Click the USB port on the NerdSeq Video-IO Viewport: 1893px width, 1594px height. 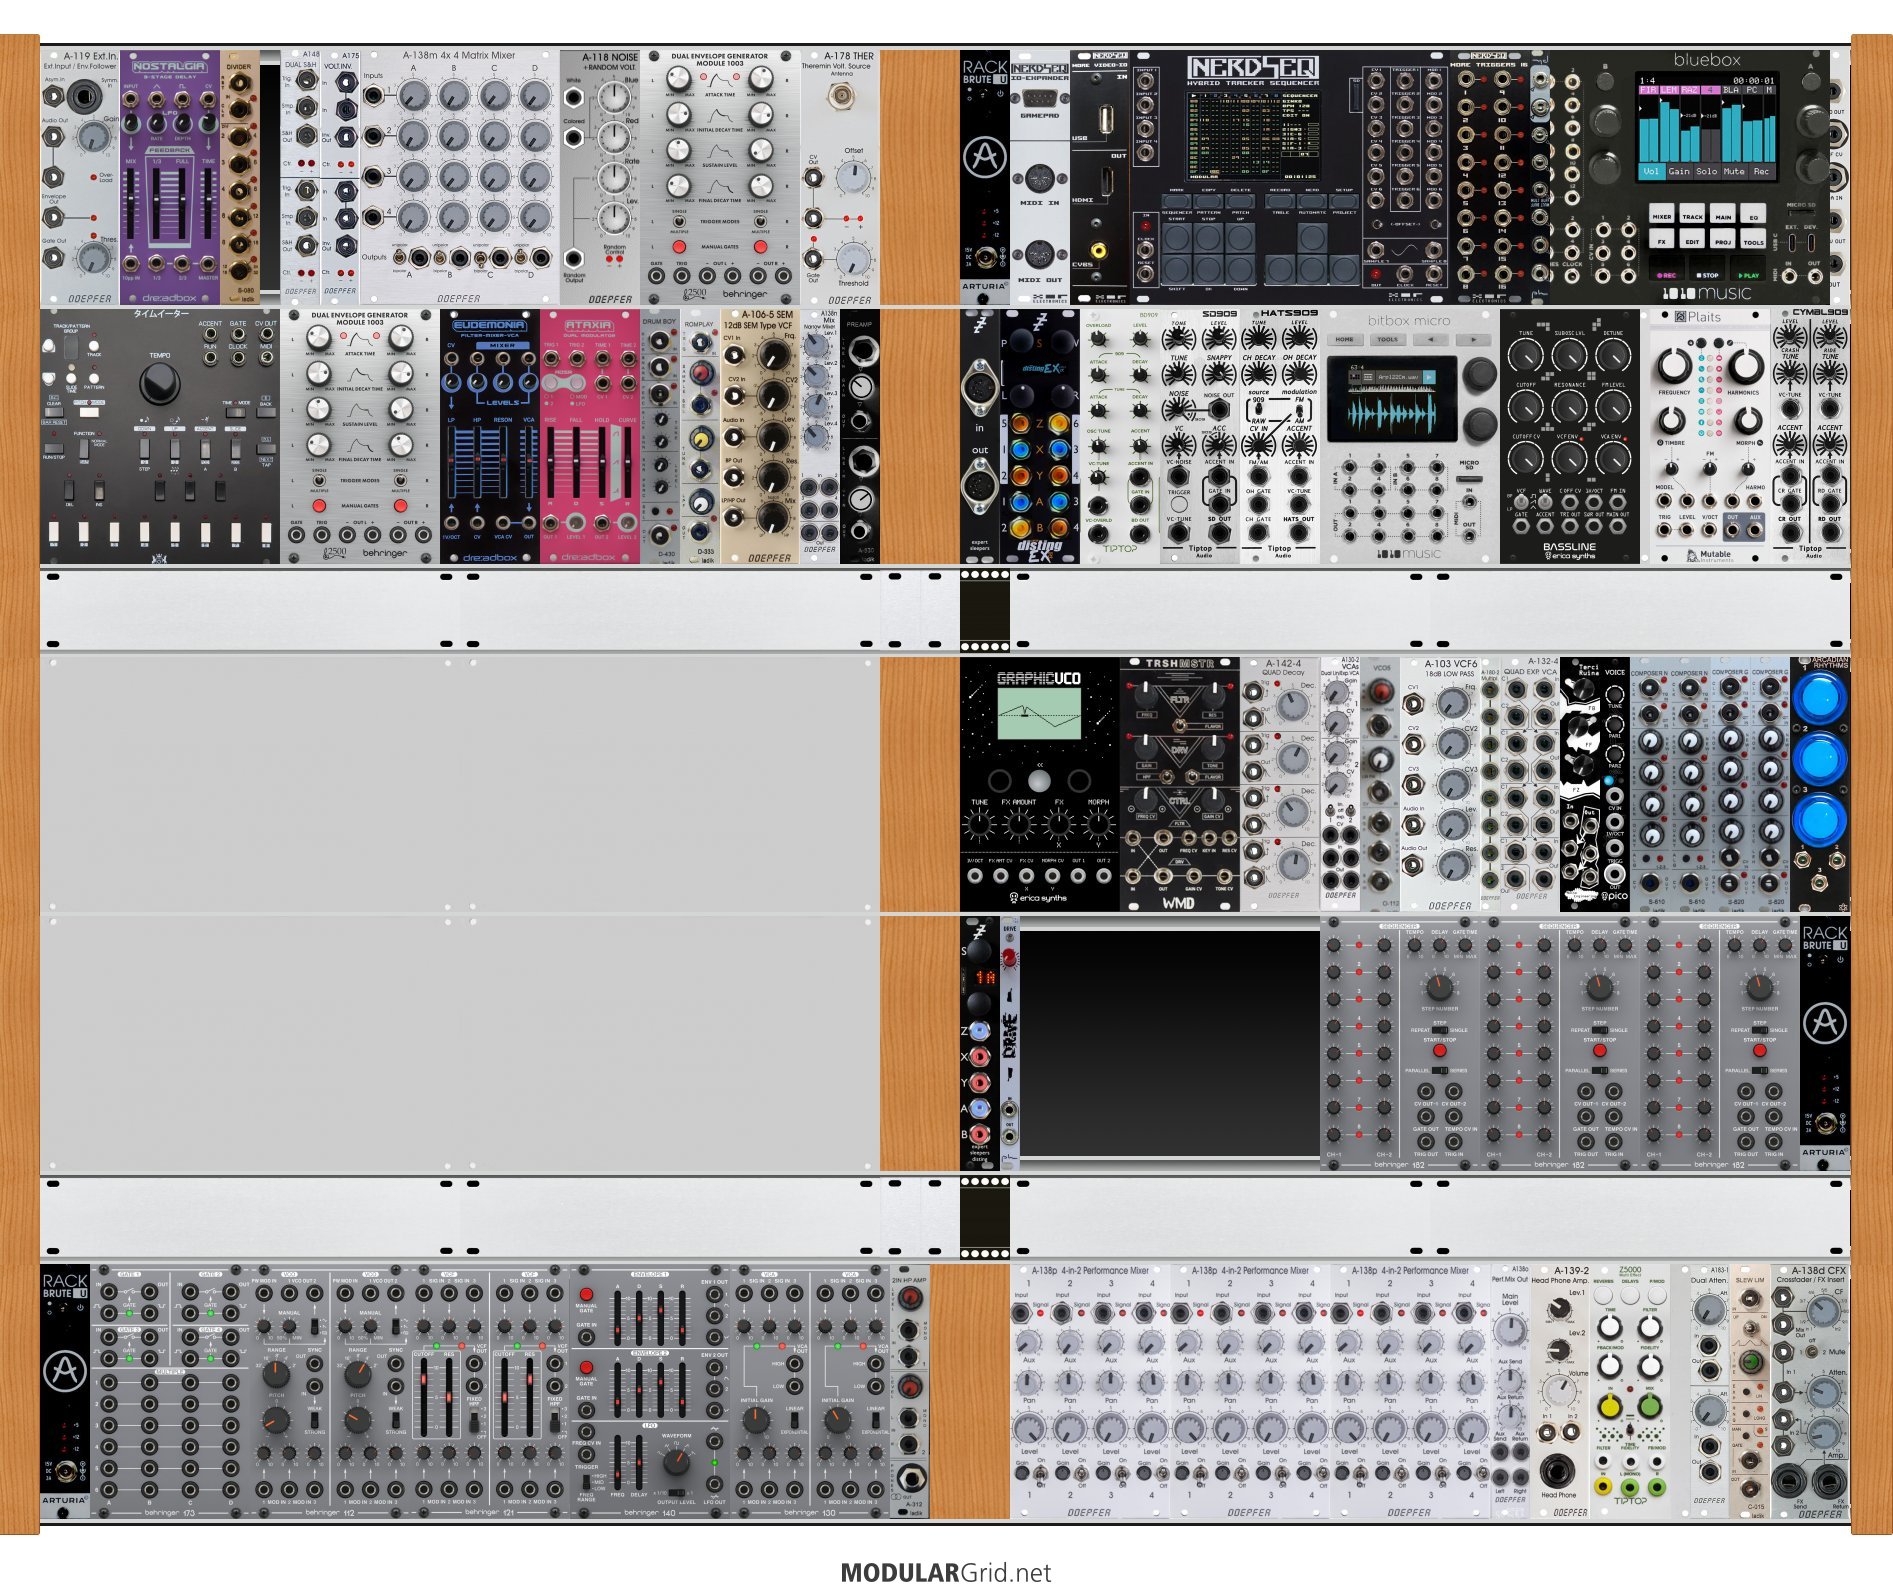(1106, 120)
